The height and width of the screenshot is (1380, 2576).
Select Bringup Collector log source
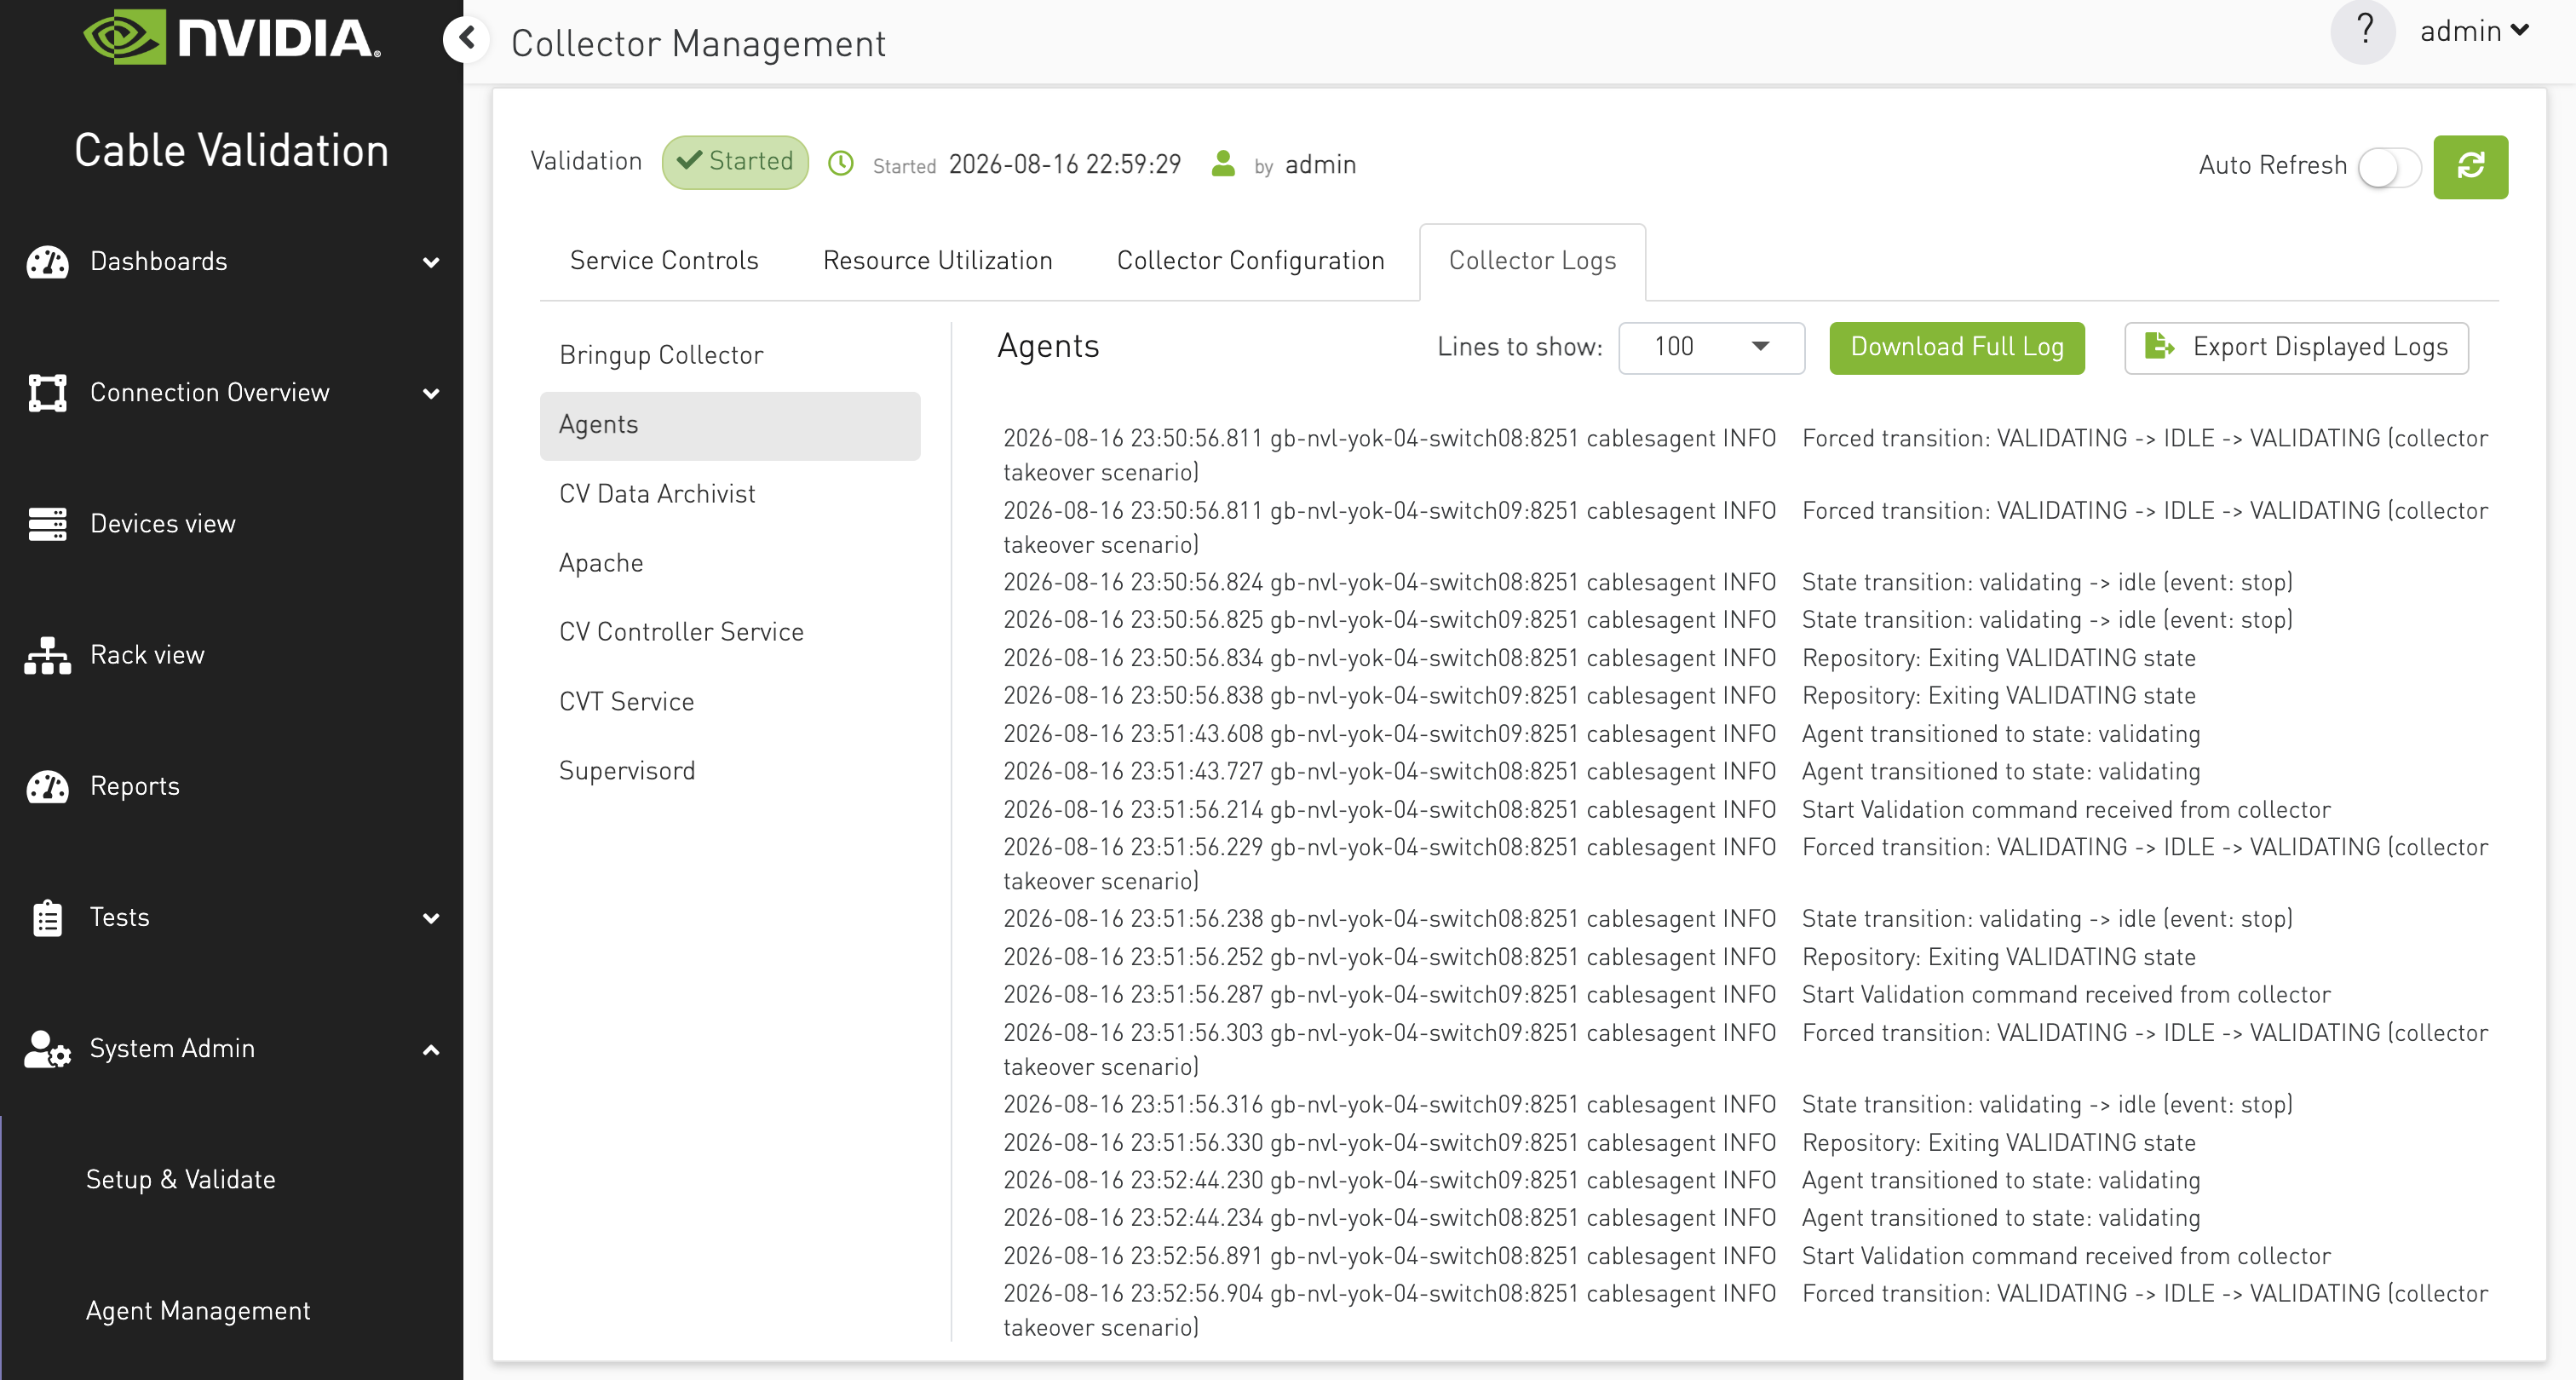pyautogui.click(x=730, y=356)
